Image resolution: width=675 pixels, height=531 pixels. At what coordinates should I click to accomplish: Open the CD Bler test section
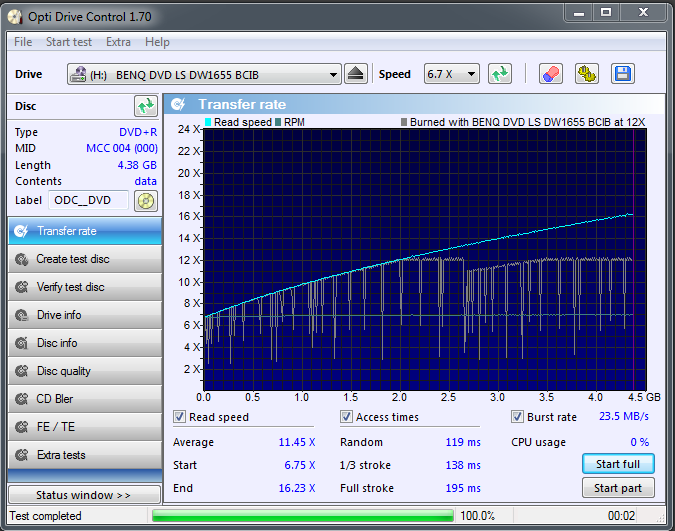[85, 399]
